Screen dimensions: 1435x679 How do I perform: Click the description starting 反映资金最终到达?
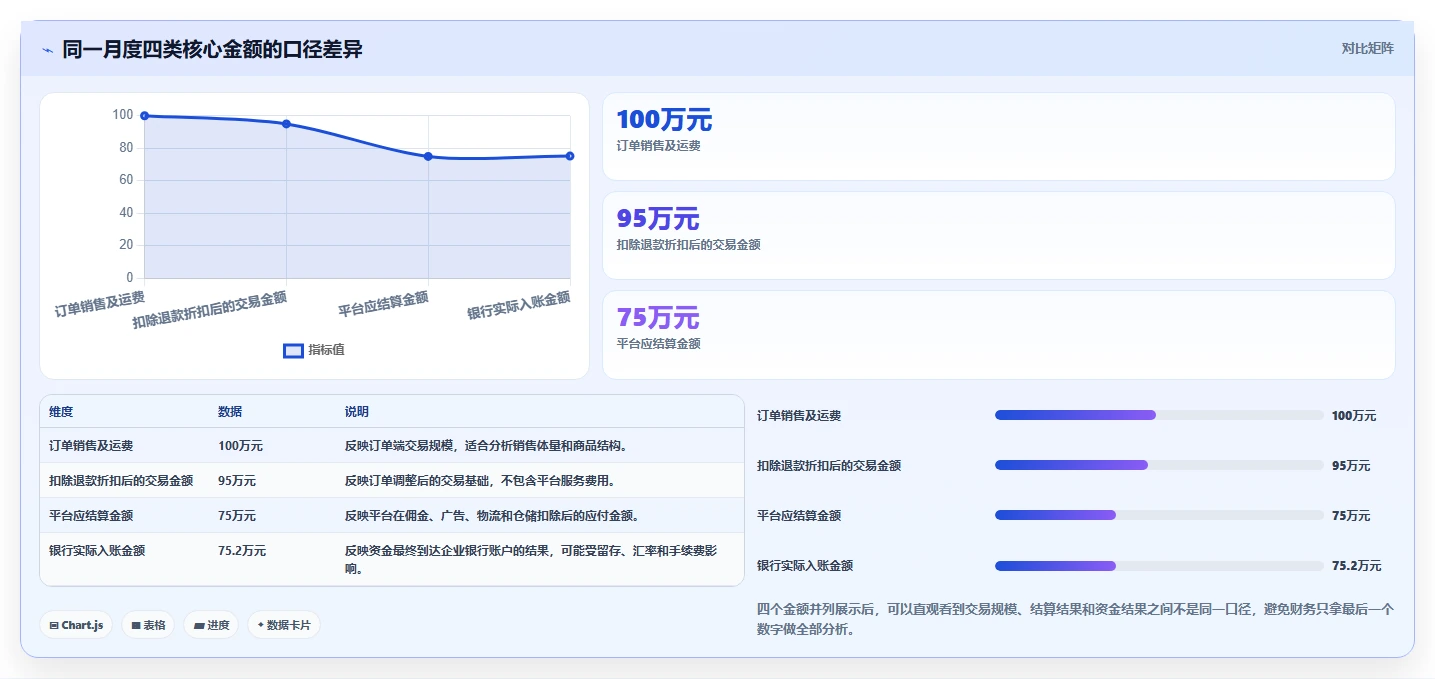[x=530, y=560]
